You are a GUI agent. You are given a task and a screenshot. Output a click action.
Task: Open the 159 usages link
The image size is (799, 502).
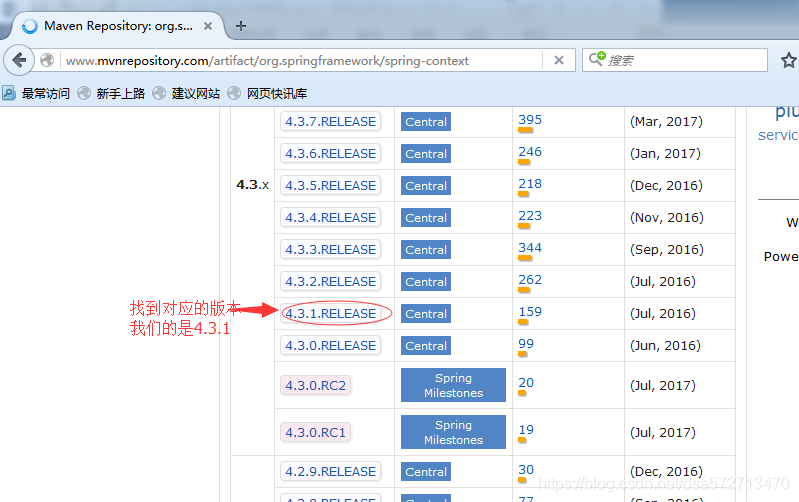coord(530,312)
